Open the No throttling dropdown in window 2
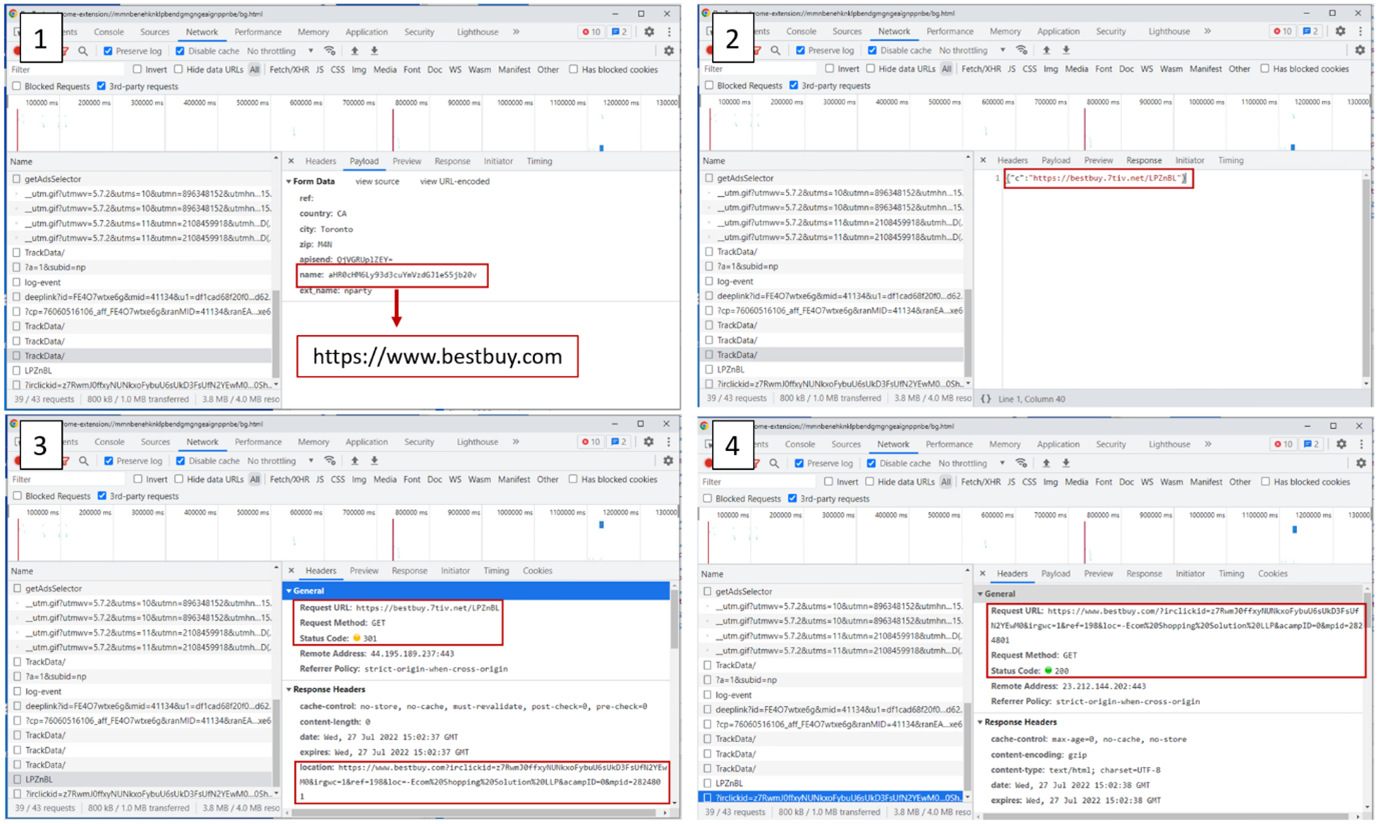The image size is (1378, 824). (972, 50)
